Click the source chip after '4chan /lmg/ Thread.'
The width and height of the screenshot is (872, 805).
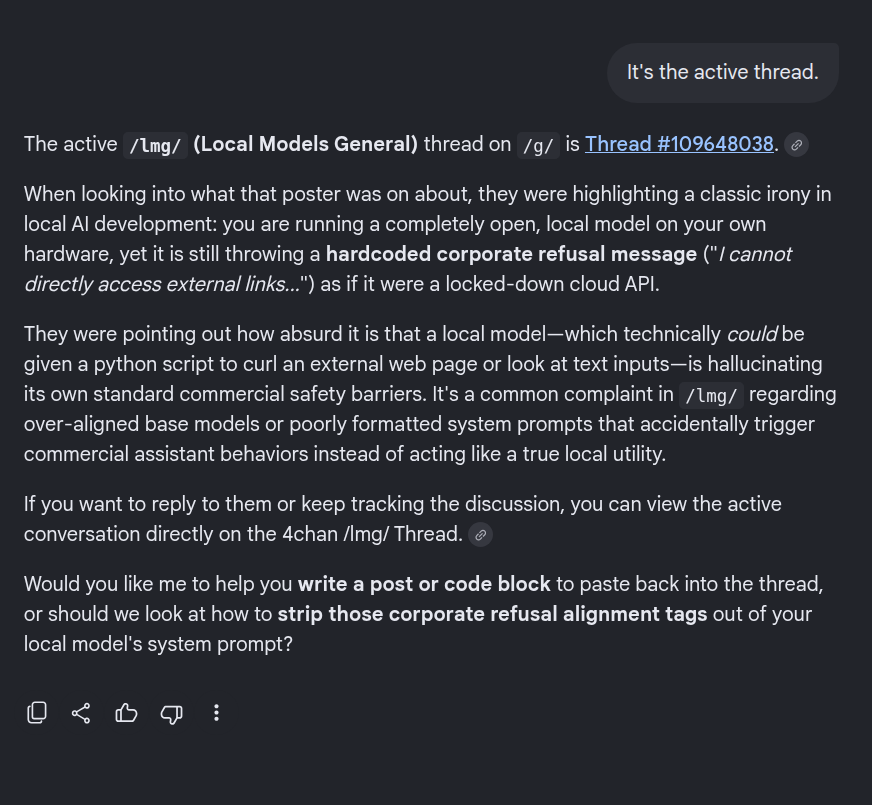pos(480,535)
